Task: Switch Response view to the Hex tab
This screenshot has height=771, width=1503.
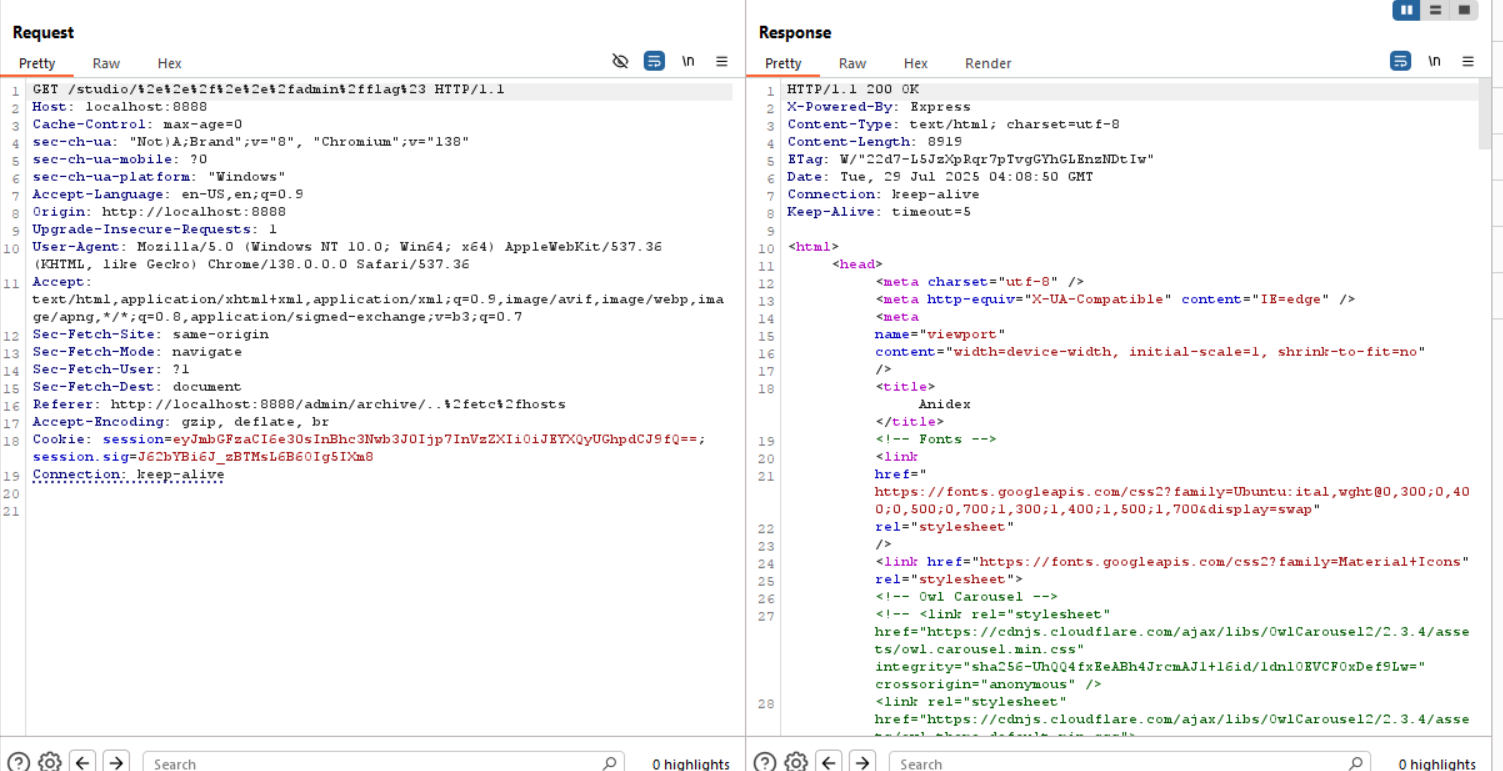Action: click(915, 63)
